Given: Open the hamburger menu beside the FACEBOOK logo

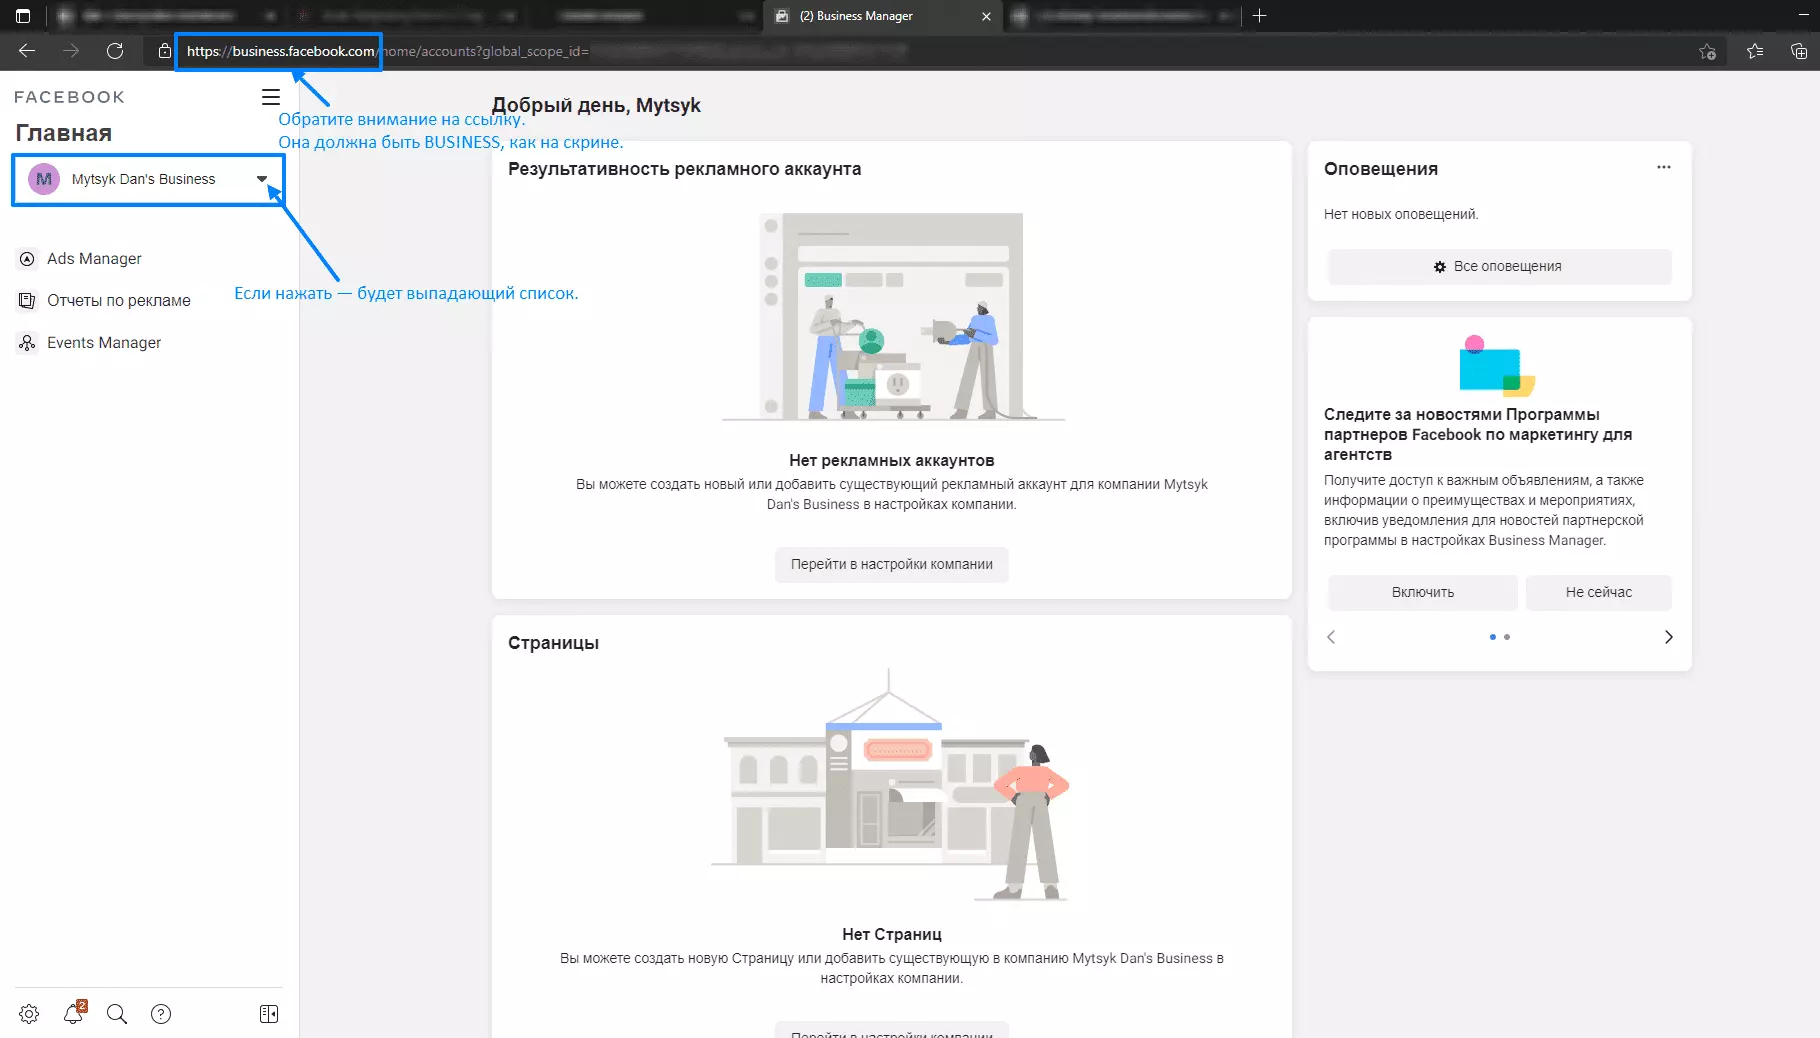Looking at the screenshot, I should [x=270, y=97].
